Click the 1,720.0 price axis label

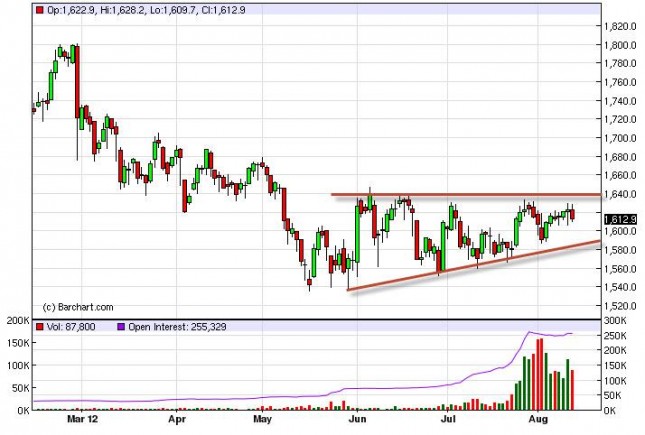pos(620,119)
